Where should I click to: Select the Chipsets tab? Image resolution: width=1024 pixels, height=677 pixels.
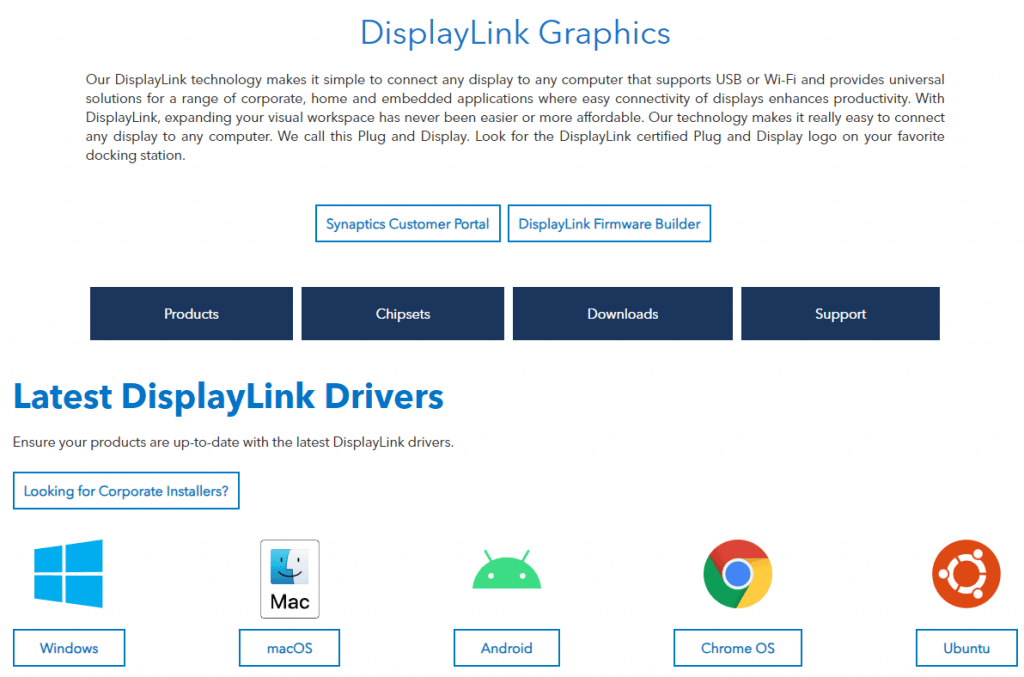[x=403, y=313]
